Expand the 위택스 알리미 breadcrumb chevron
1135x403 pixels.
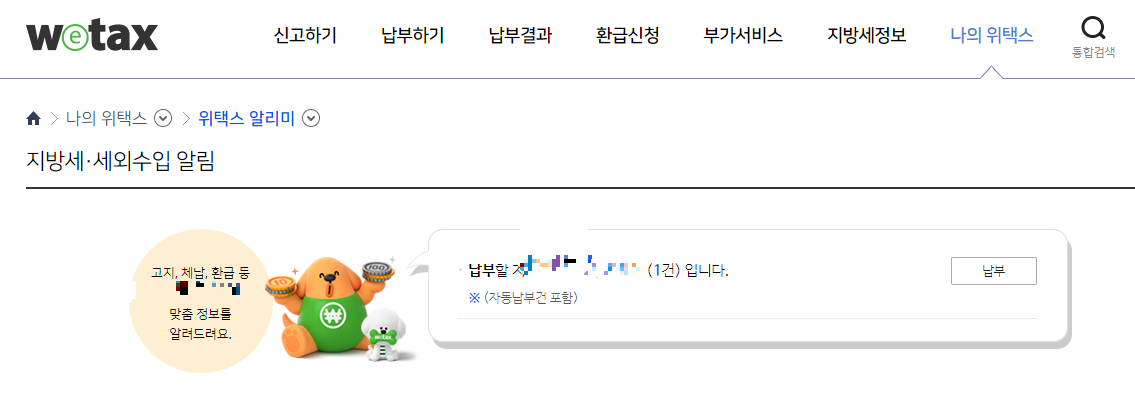(x=311, y=119)
